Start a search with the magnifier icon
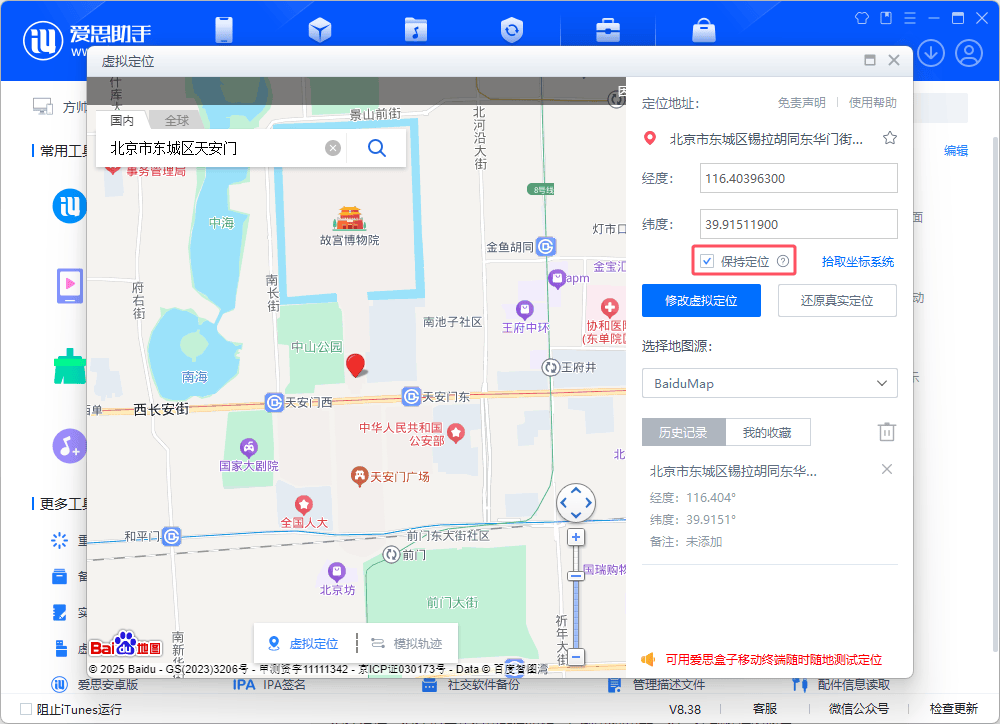 tap(377, 147)
